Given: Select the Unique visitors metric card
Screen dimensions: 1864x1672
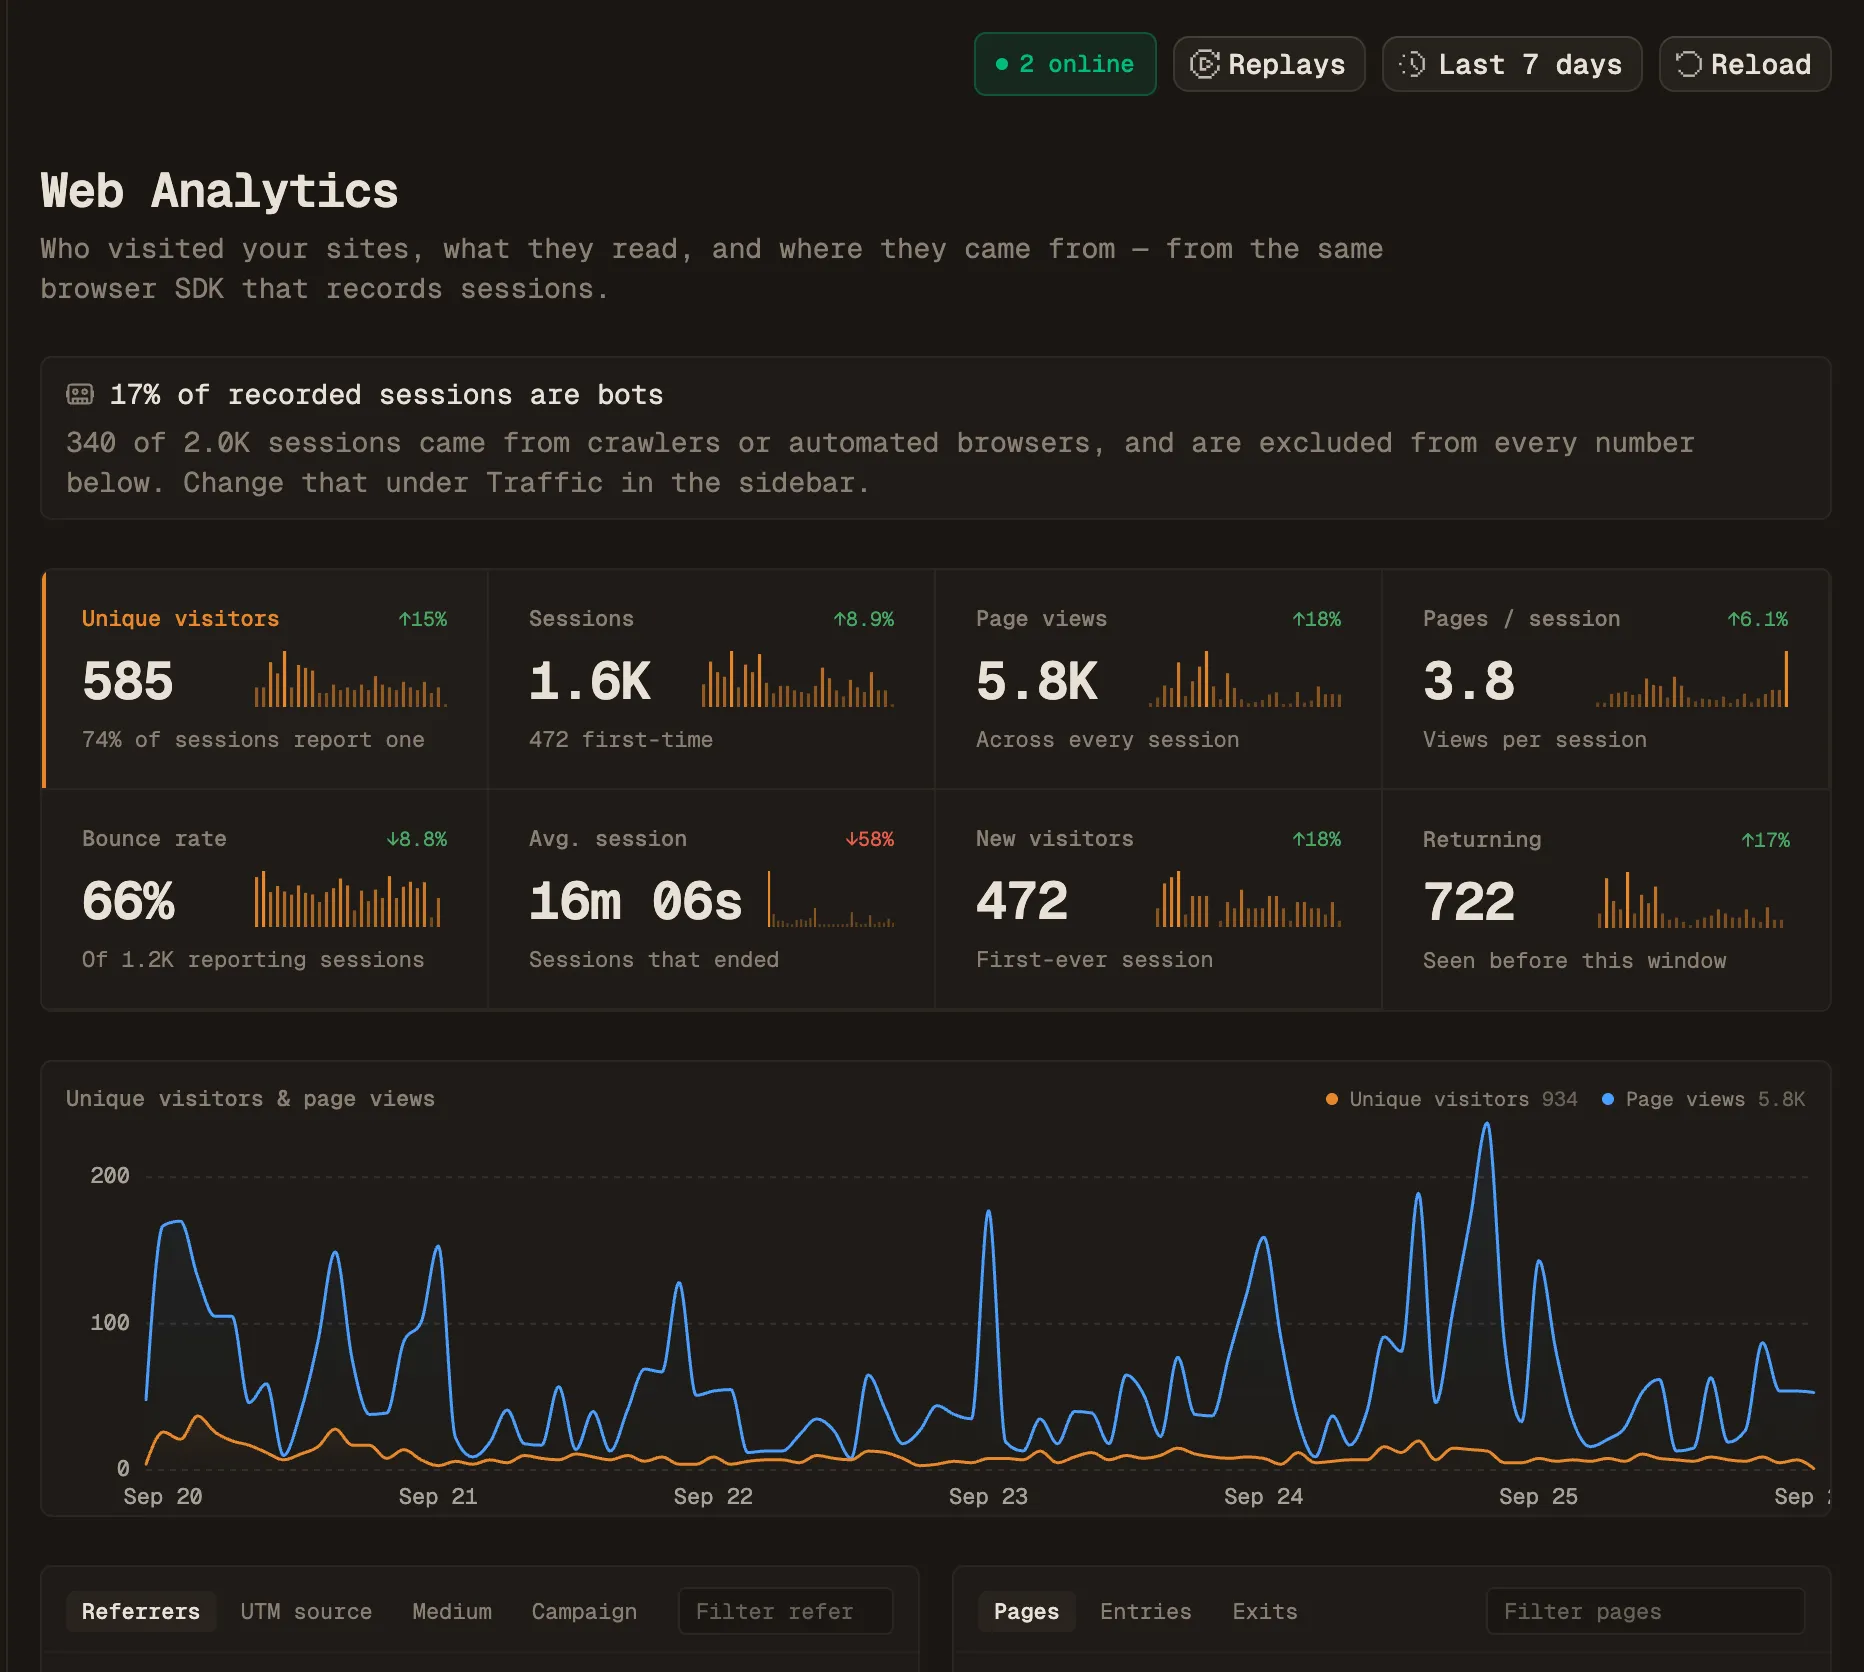Looking at the screenshot, I should pos(264,680).
